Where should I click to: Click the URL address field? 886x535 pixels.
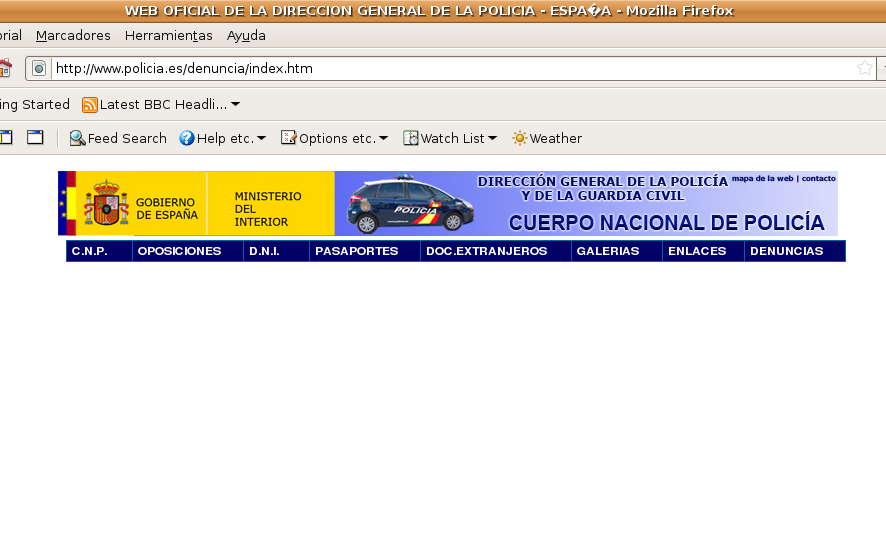[x=452, y=68]
